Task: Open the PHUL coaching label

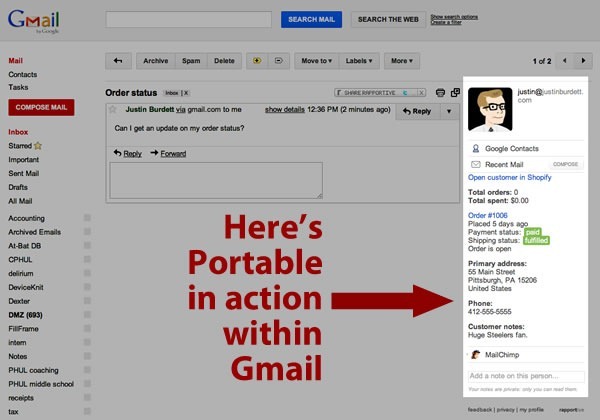Action: [x=34, y=370]
